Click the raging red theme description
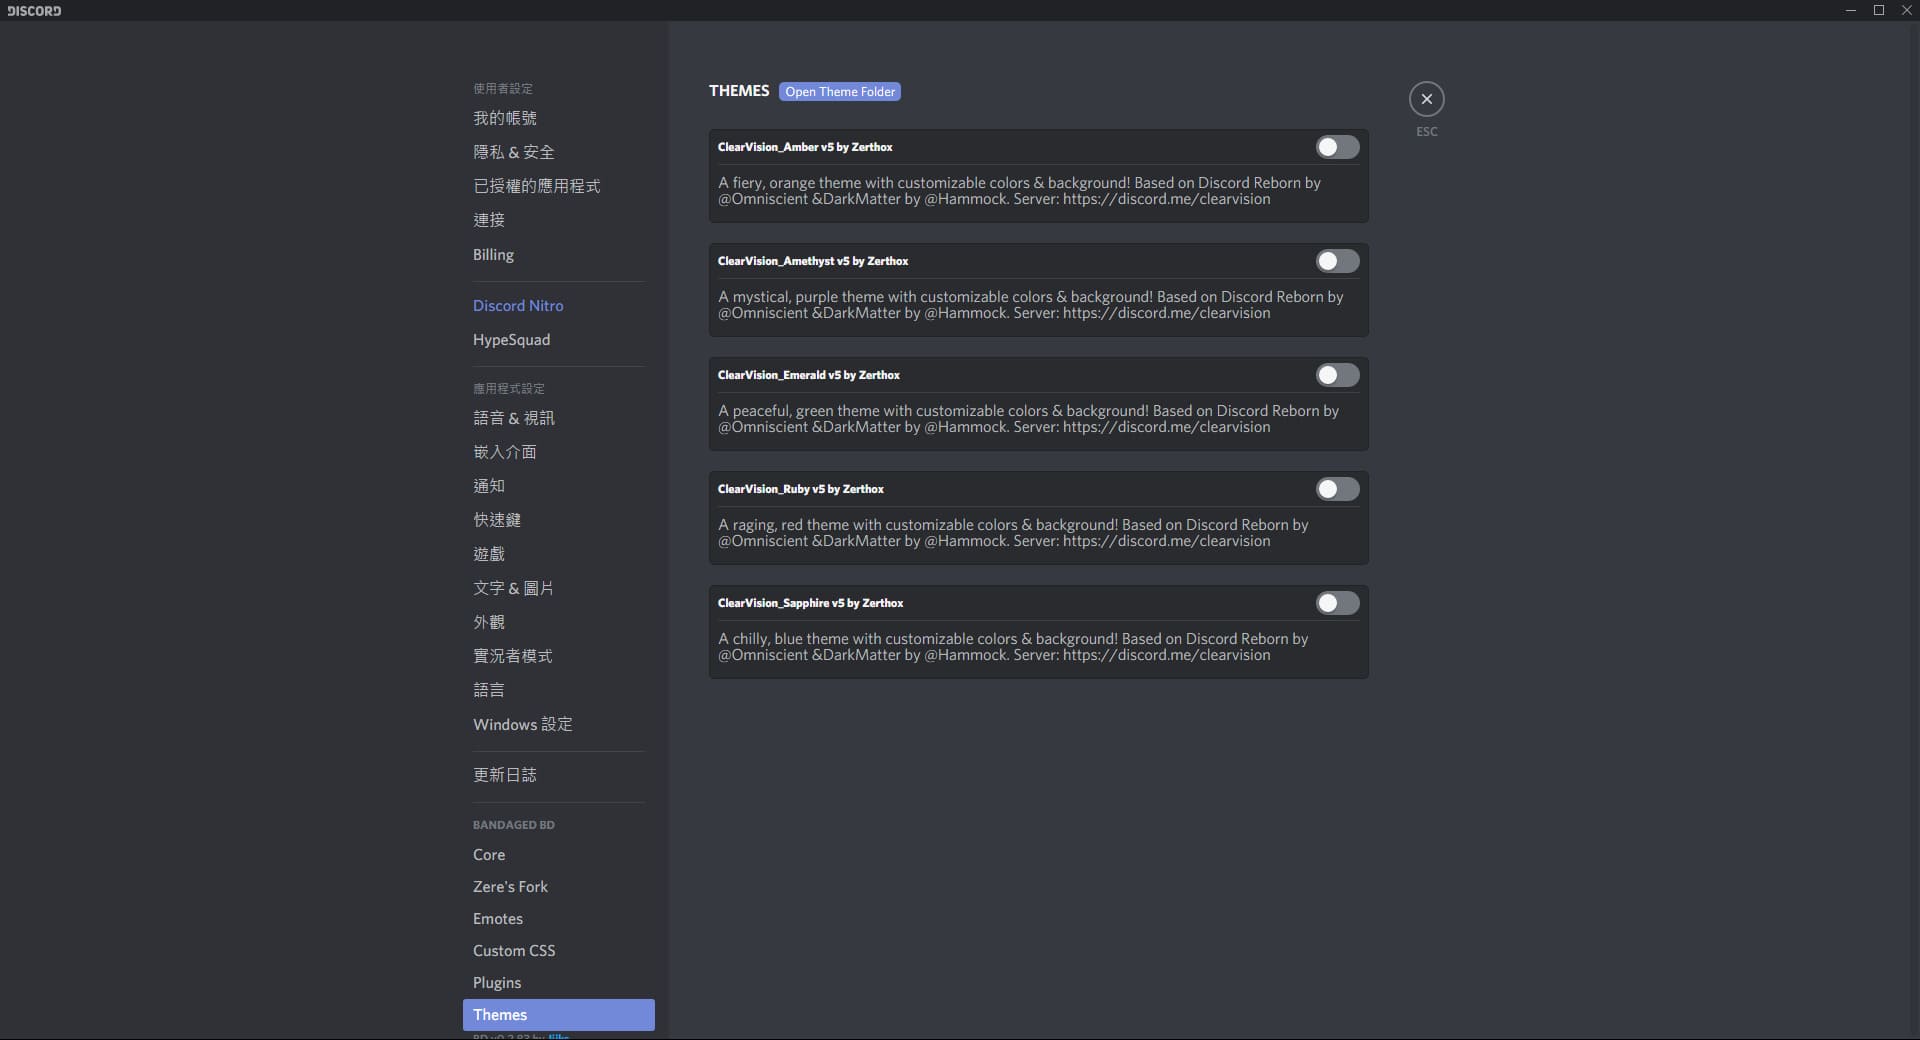The image size is (1920, 1040). [1013, 533]
